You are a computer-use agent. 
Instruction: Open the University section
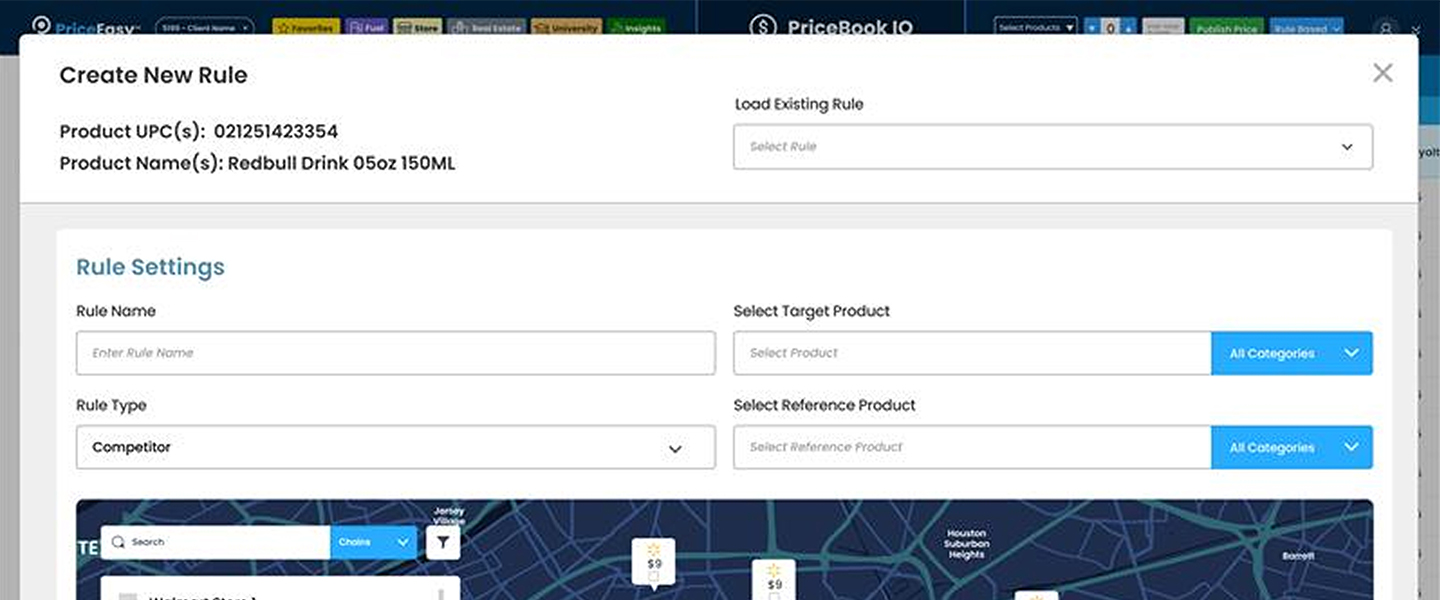[x=567, y=27]
